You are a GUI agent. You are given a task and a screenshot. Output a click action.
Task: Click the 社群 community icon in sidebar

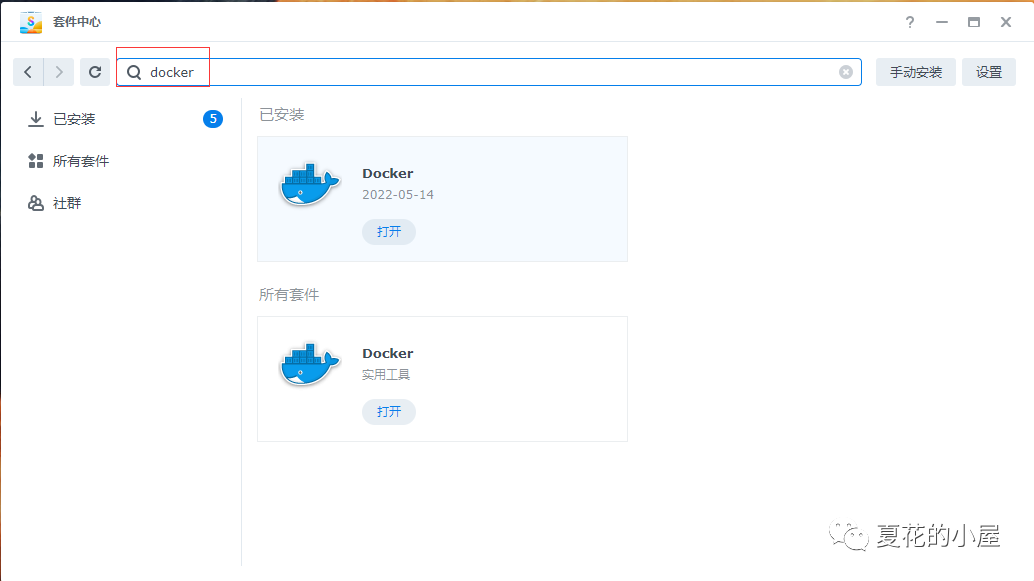point(36,203)
